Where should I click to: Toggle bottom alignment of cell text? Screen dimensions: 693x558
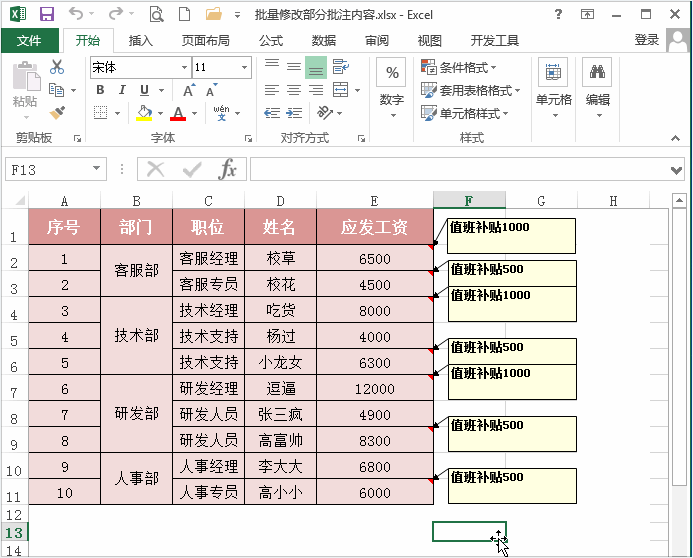pyautogui.click(x=316, y=67)
